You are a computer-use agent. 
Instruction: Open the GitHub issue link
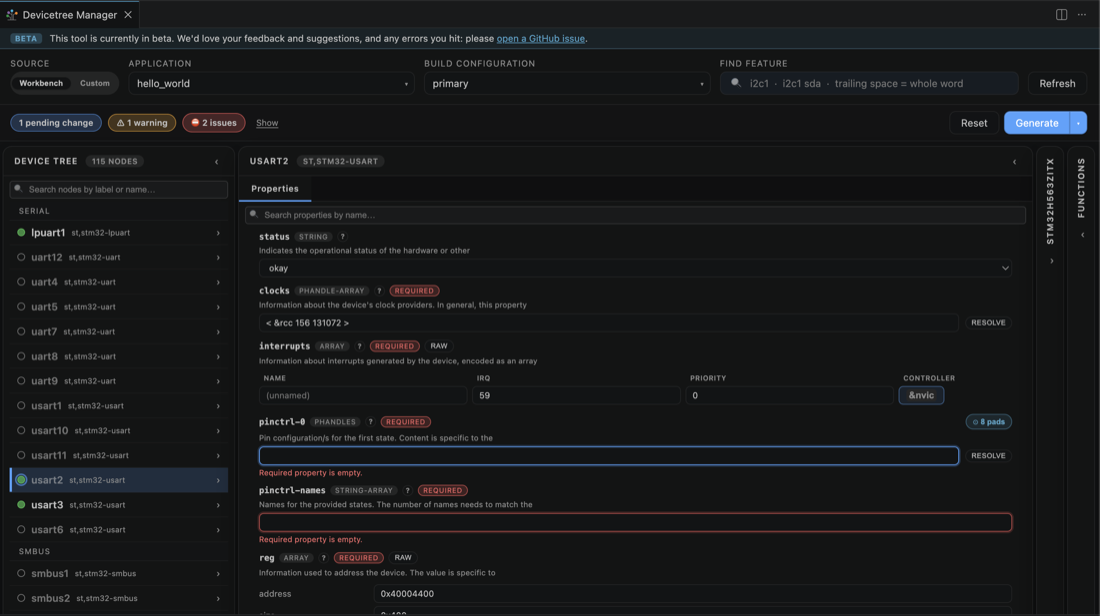point(540,39)
